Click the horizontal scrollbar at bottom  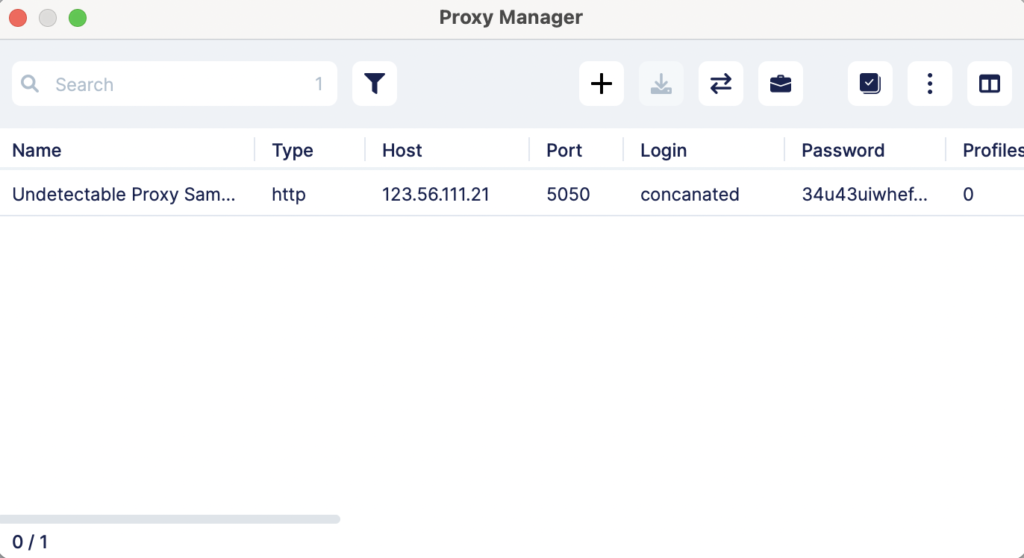pyautogui.click(x=170, y=519)
